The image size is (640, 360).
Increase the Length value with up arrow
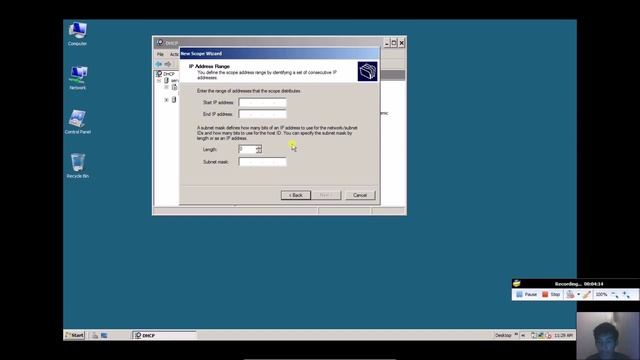tap(259, 147)
